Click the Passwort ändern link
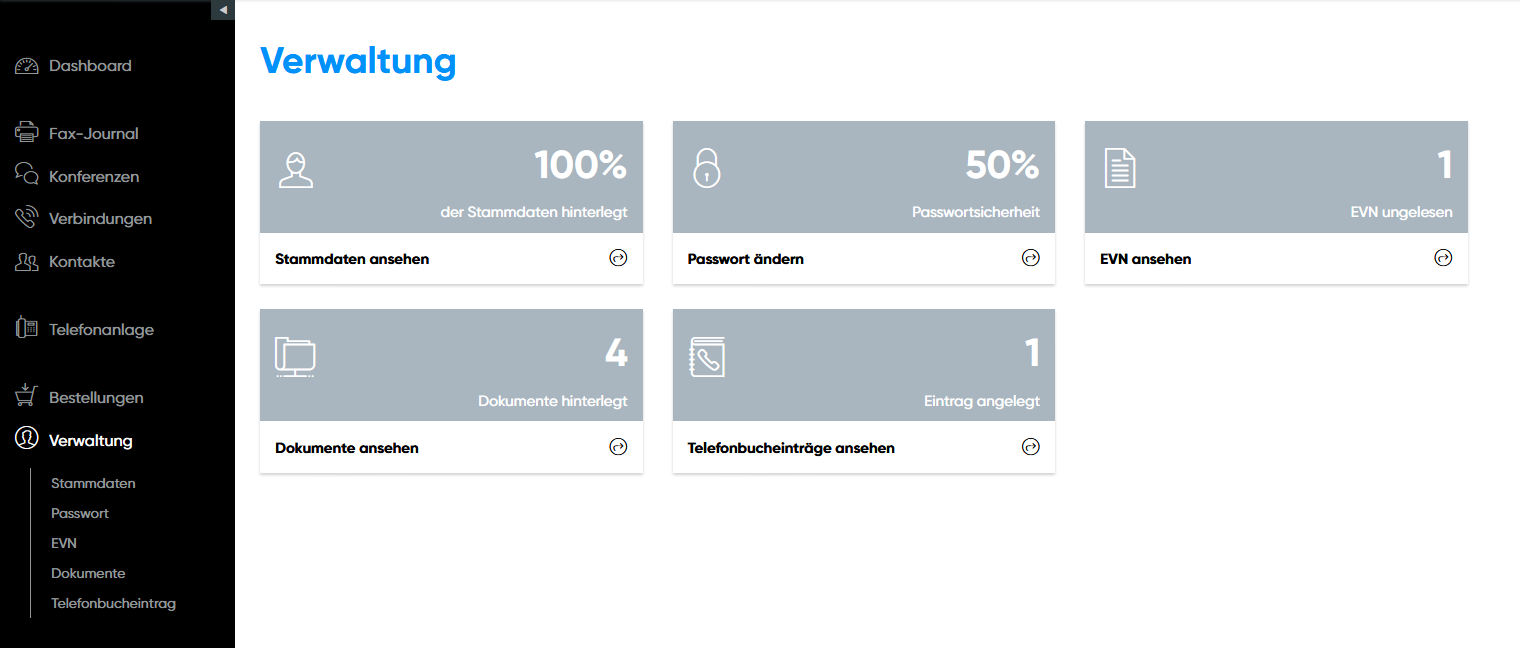This screenshot has width=1520, height=648. 746,259
